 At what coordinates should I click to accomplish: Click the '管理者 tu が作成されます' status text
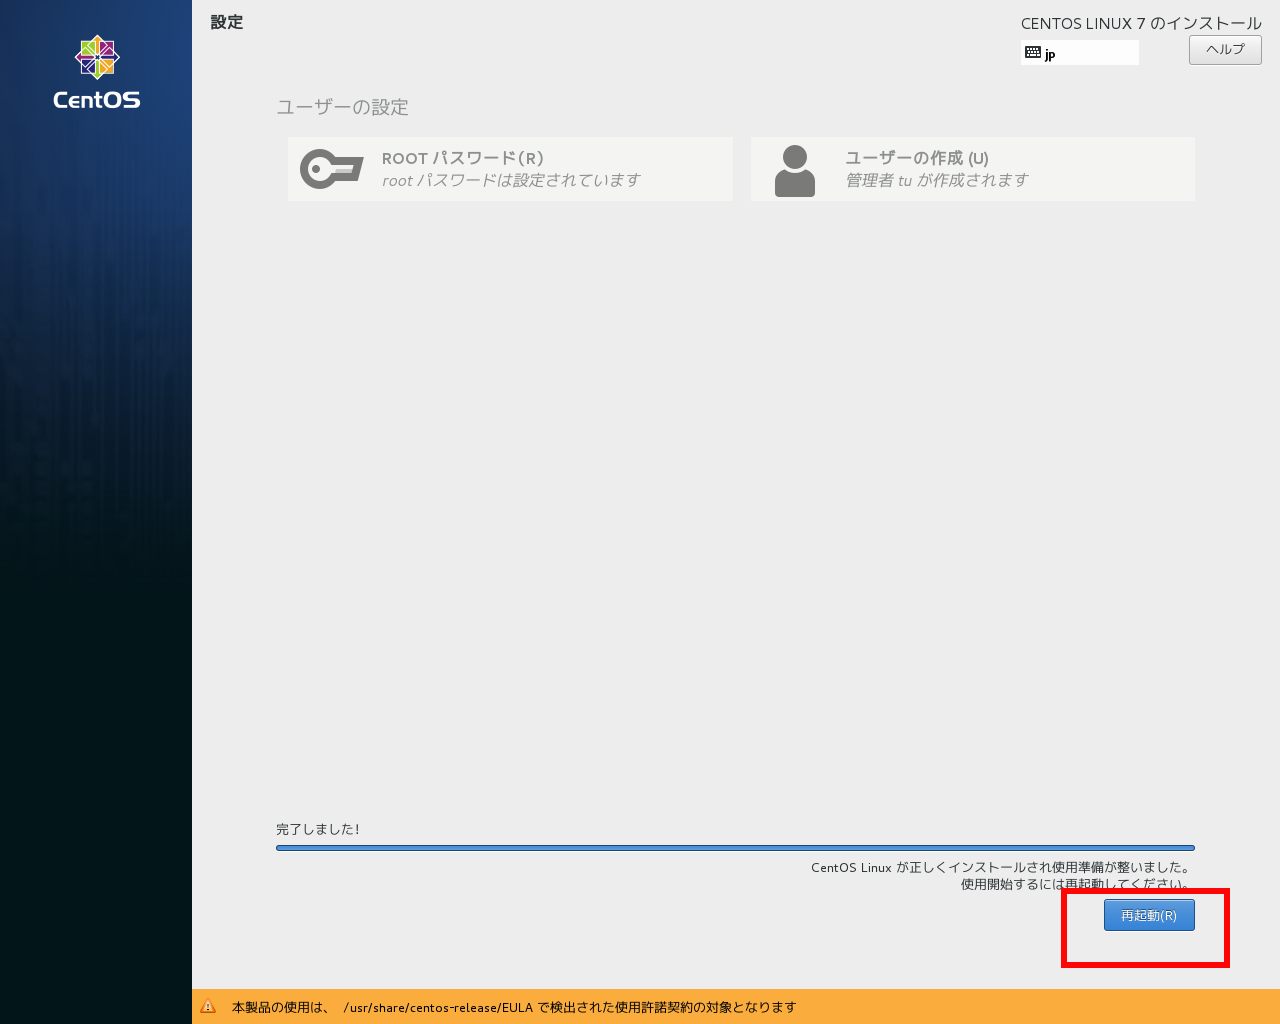[936, 181]
